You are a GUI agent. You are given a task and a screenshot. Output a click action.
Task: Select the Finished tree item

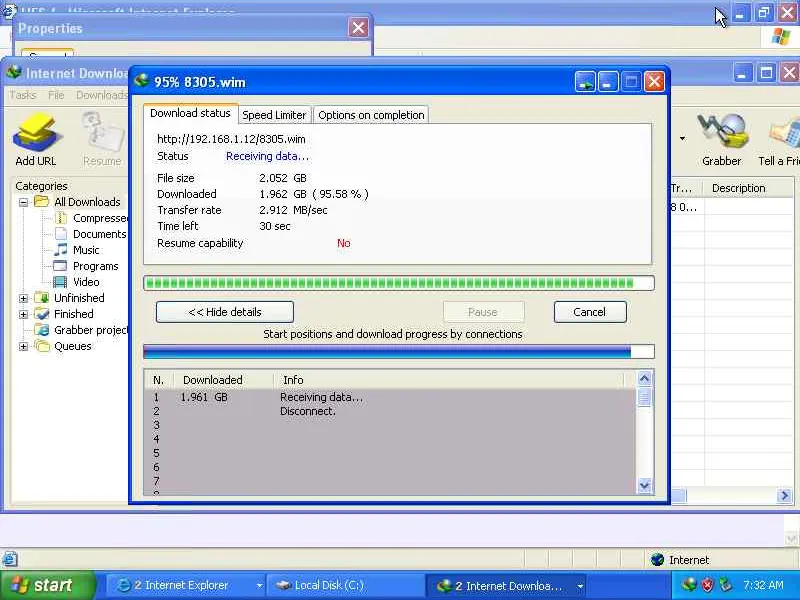tap(74, 314)
